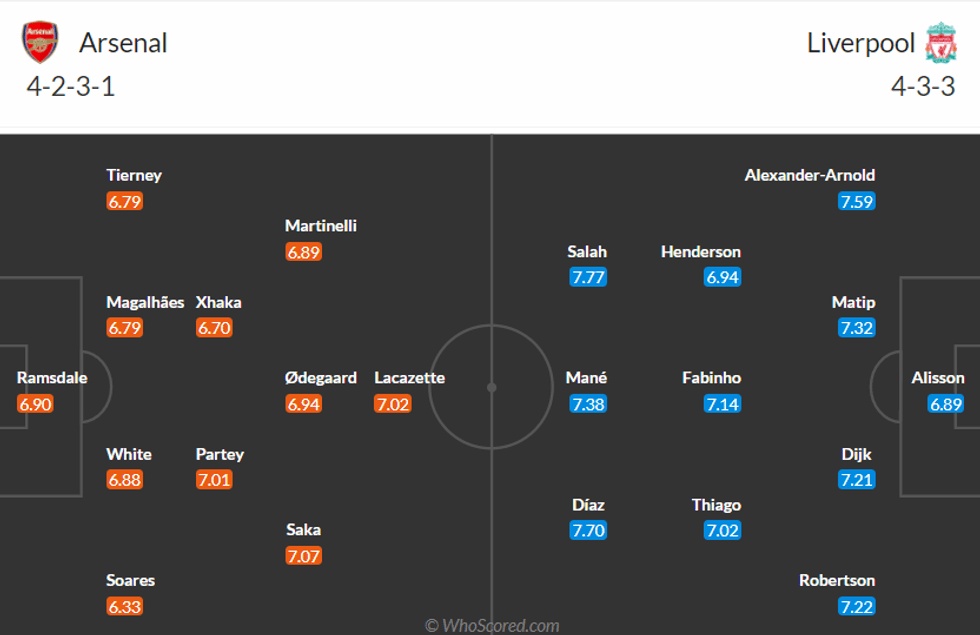
Task: Select player name Tierney
Action: (x=134, y=175)
